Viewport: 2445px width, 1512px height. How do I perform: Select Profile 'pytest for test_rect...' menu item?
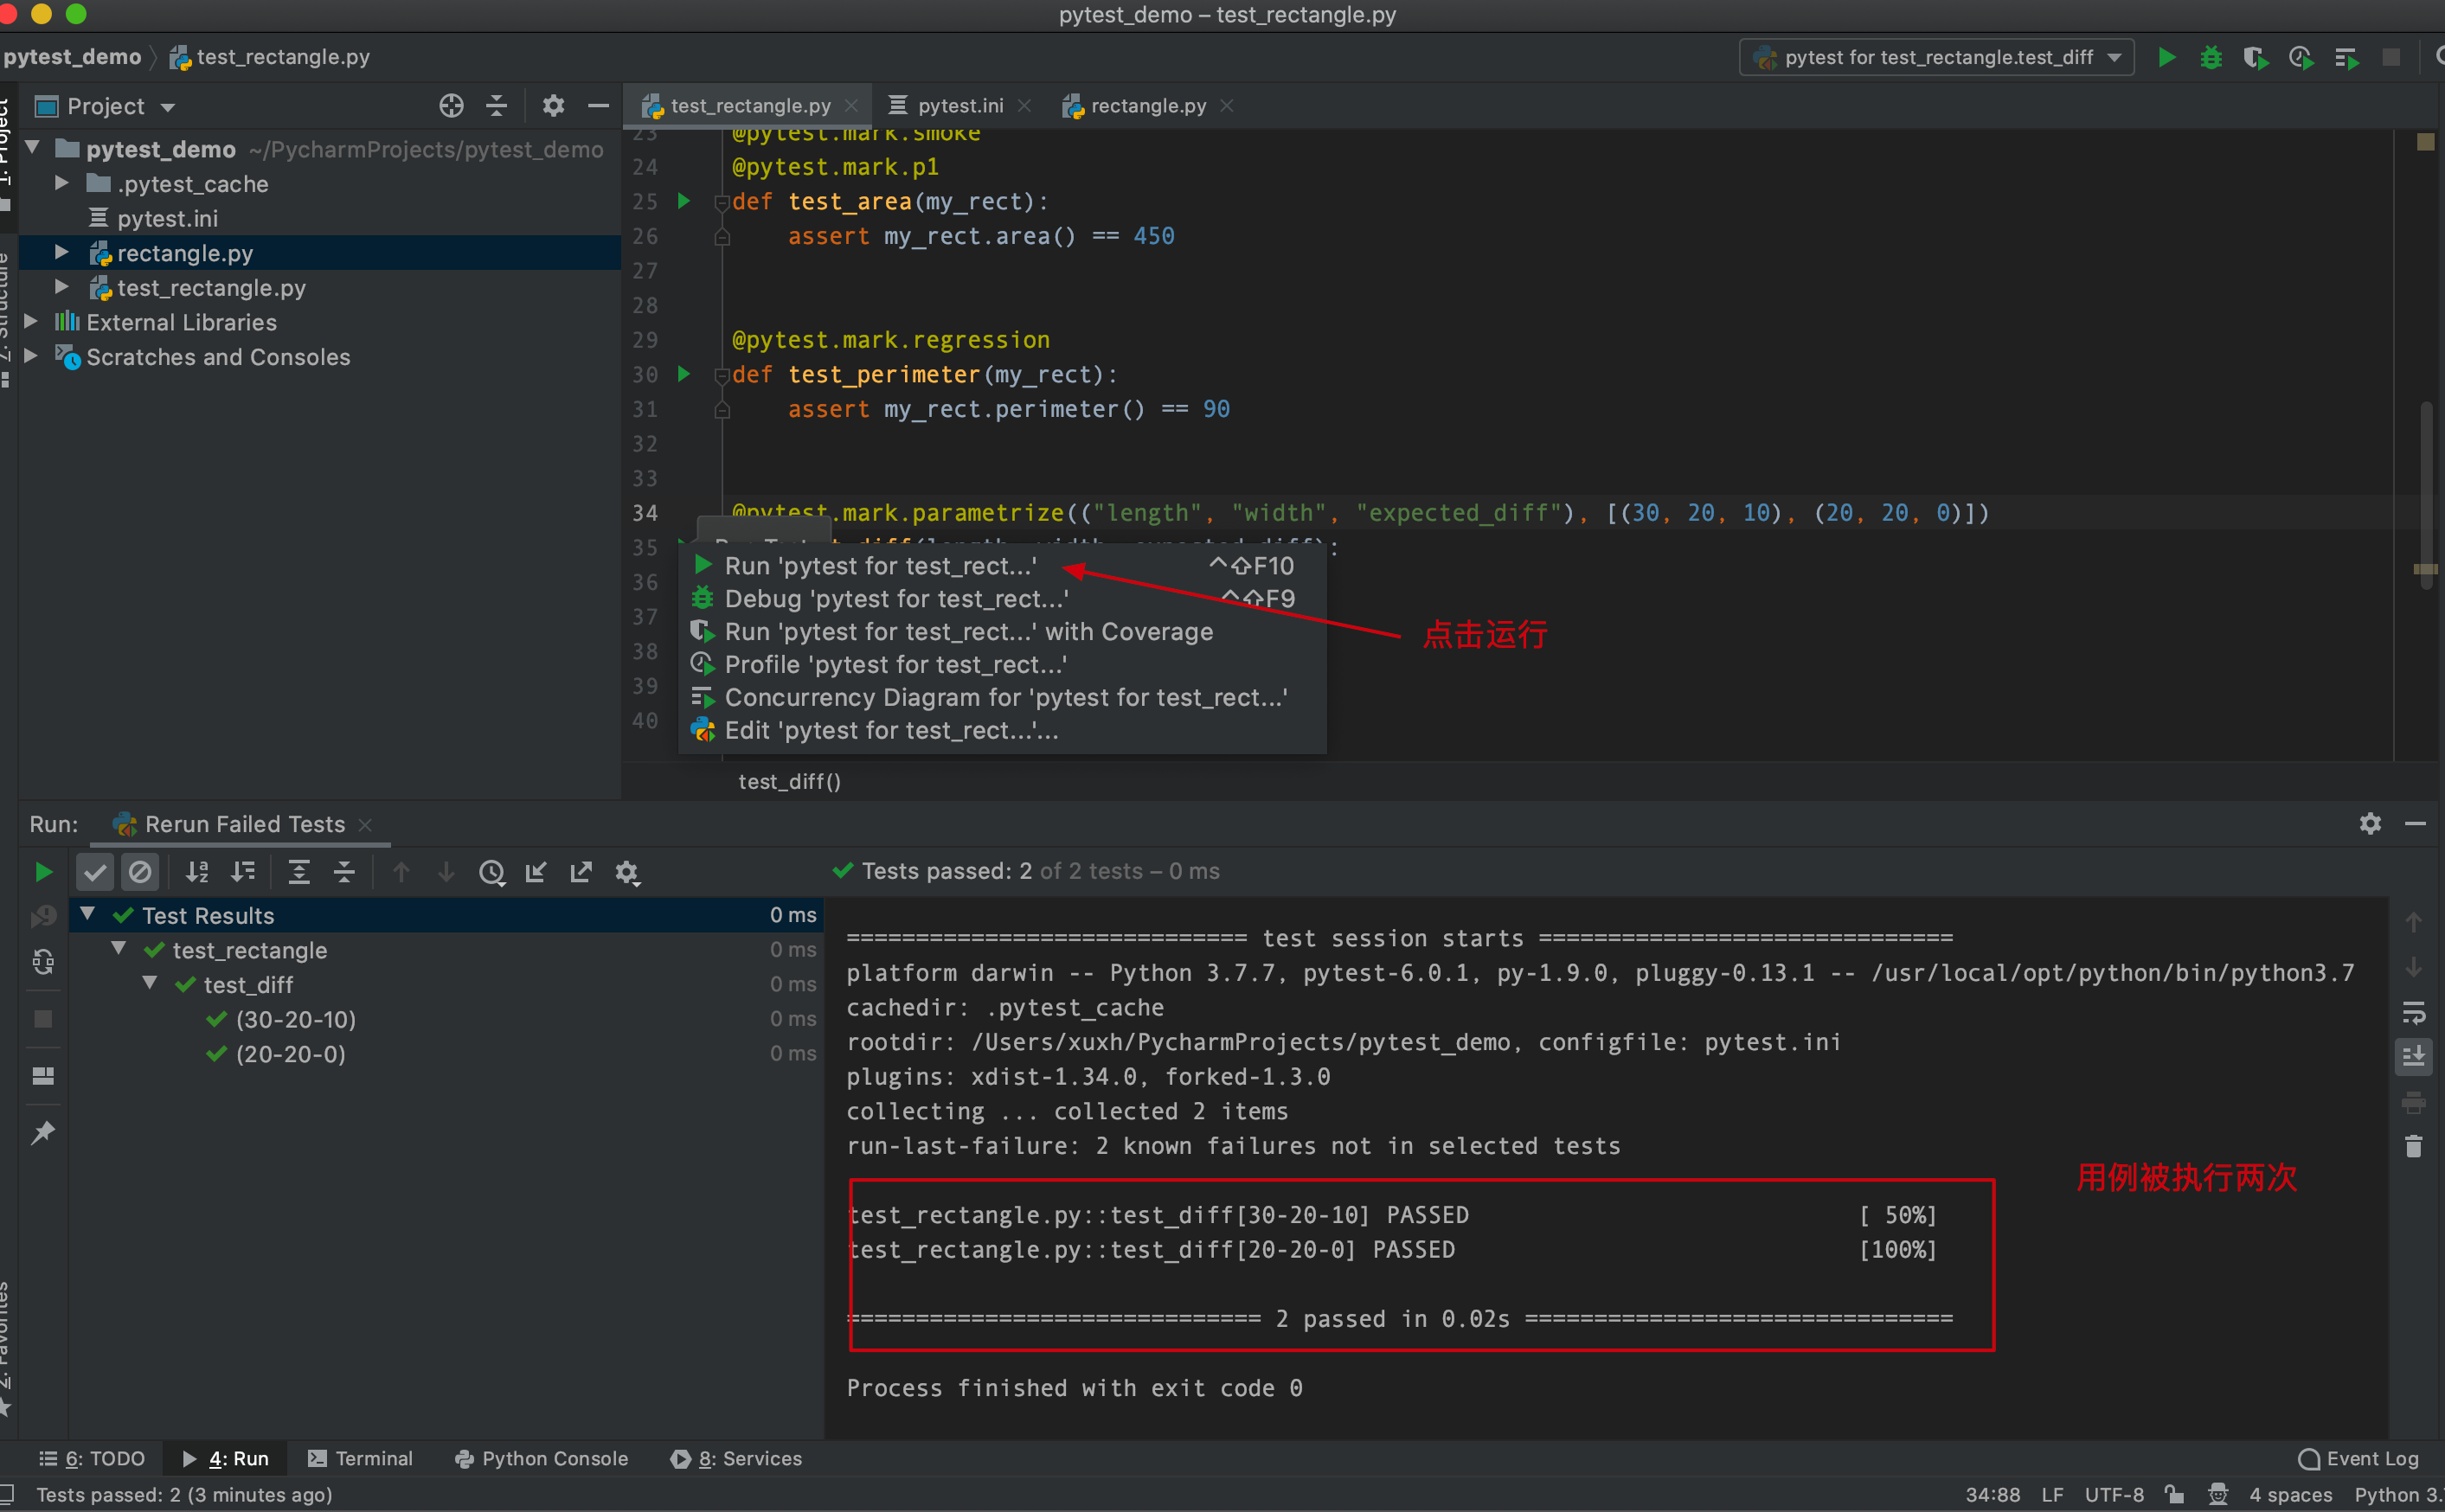[x=1002, y=665]
